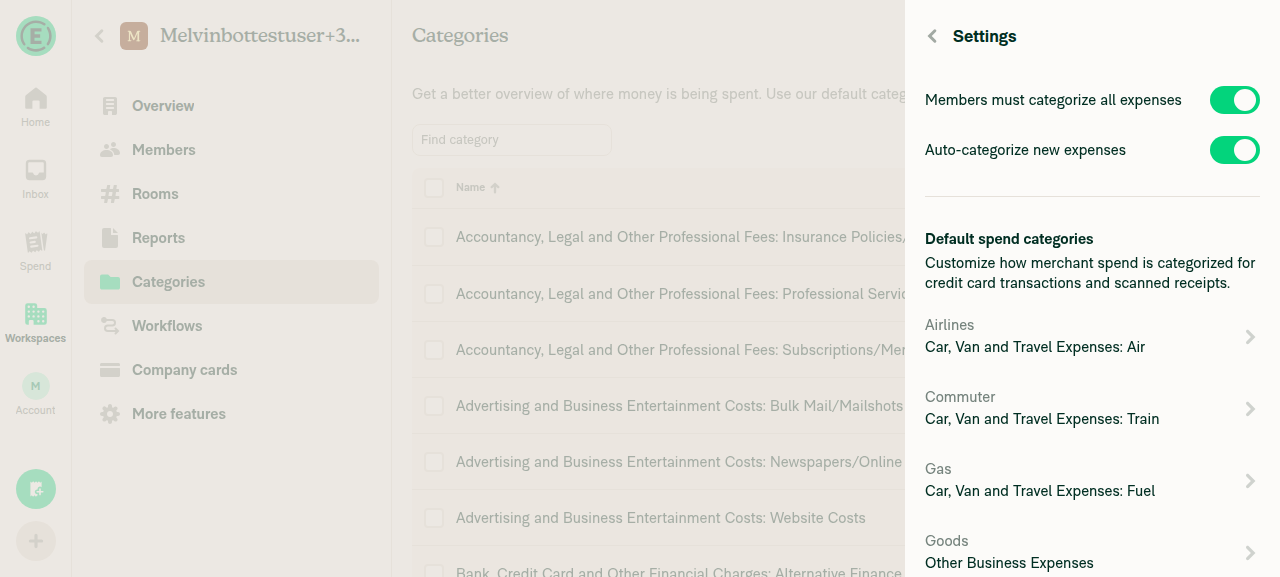Open the Bulk Mail/Mailshots category row
The image size is (1280, 577).
click(658, 406)
